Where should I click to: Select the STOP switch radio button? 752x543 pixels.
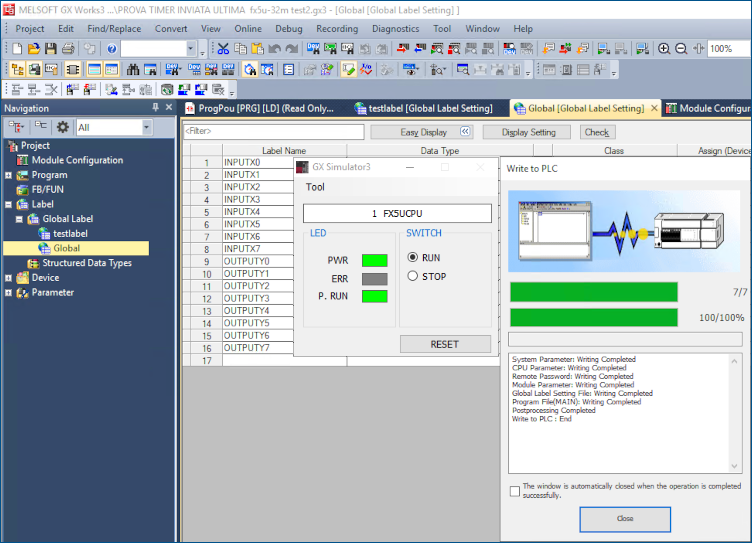[412, 276]
